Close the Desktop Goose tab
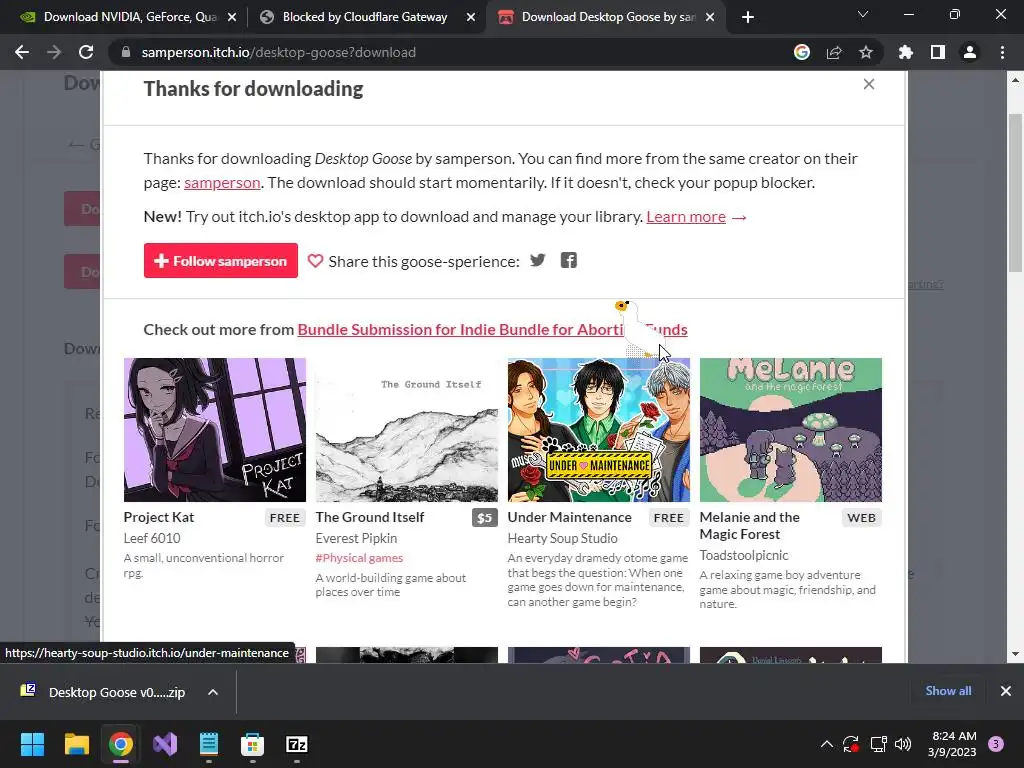 (711, 17)
